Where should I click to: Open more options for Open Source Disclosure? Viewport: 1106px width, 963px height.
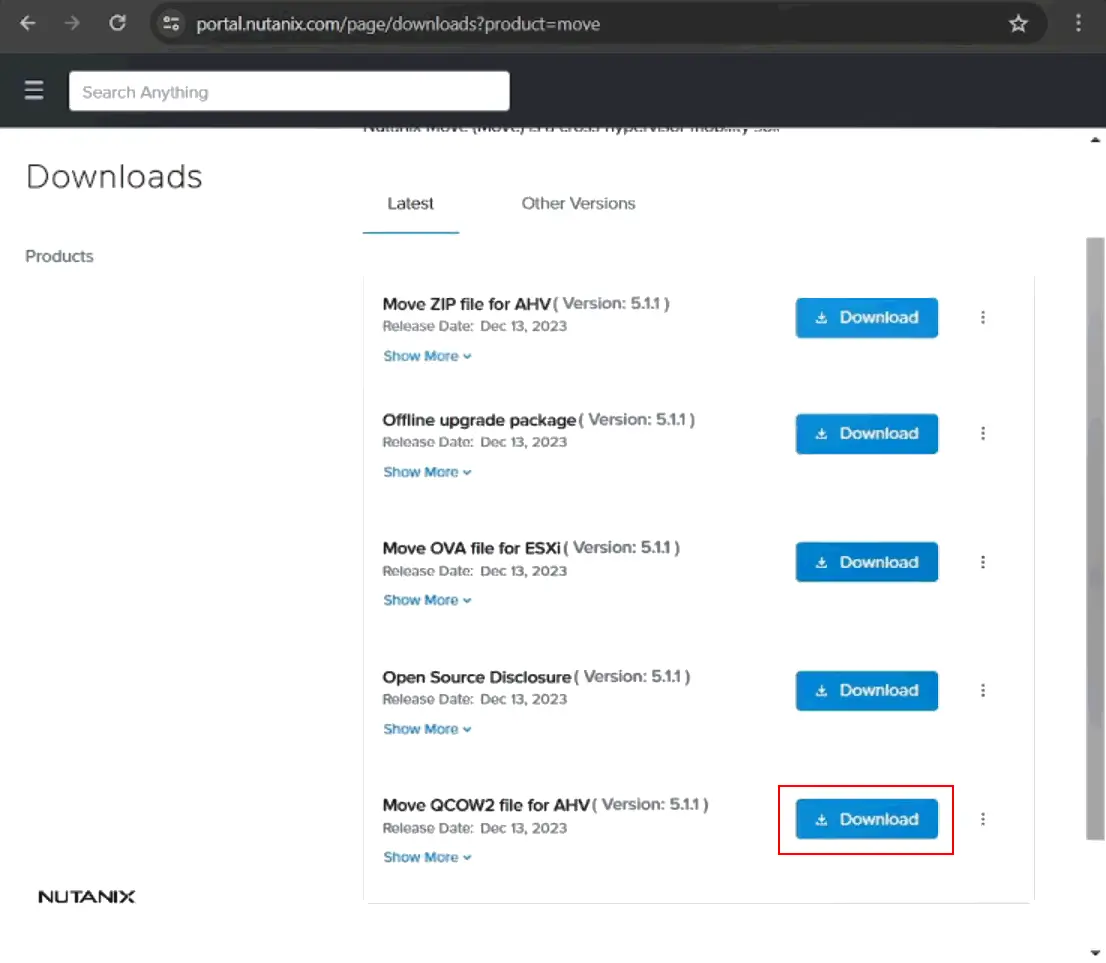(983, 690)
